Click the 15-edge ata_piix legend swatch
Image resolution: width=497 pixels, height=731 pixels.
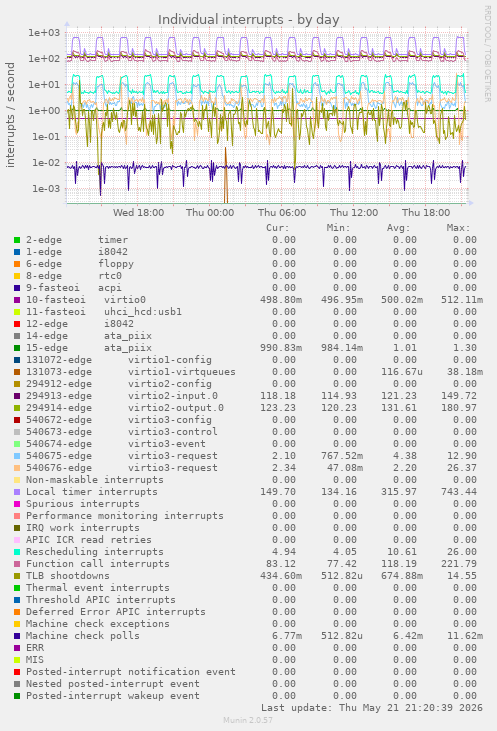point(17,348)
